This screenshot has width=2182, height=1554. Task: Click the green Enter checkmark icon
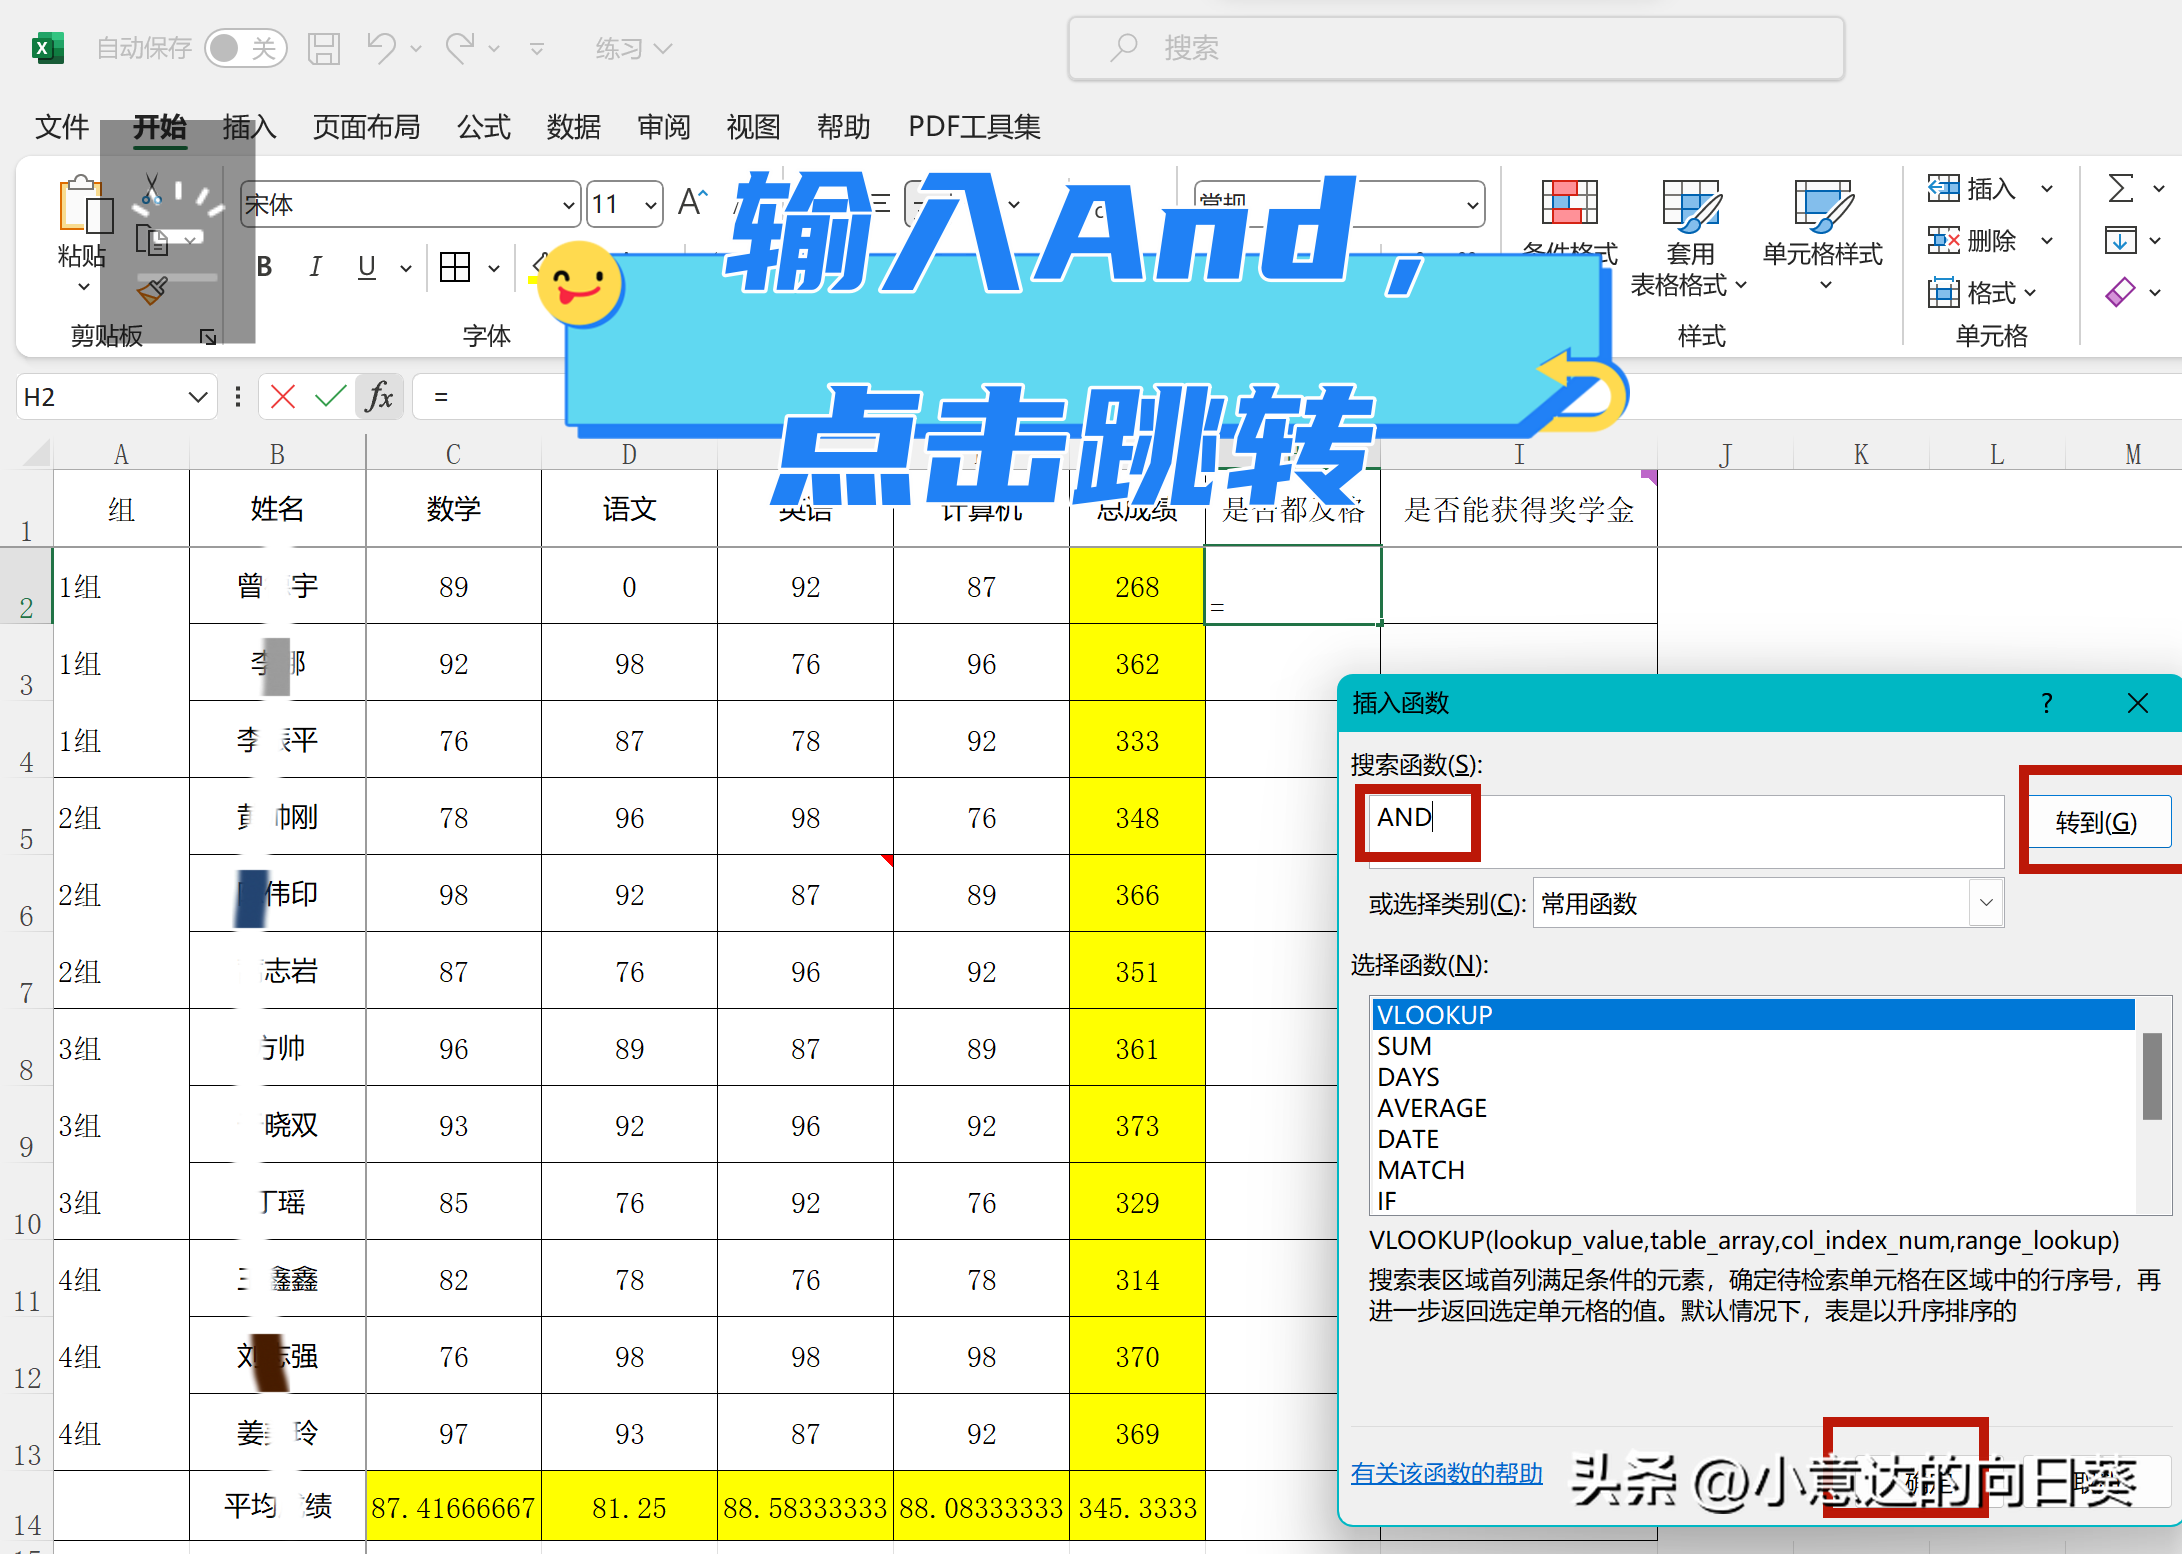pos(330,398)
